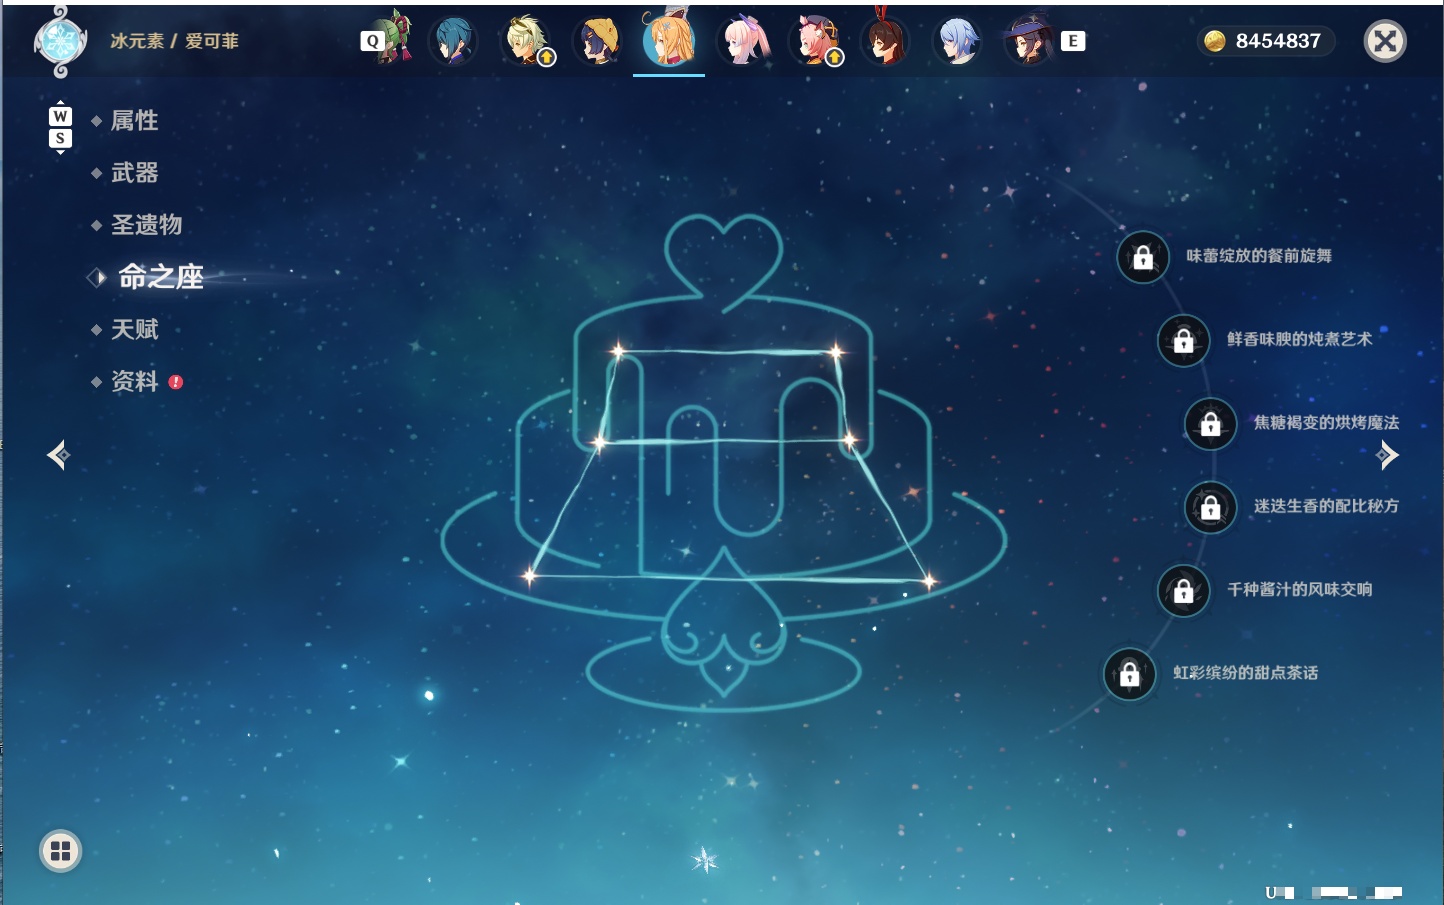Click the Cryo snowflake element emblem
This screenshot has height=905, width=1444.
click(60, 42)
